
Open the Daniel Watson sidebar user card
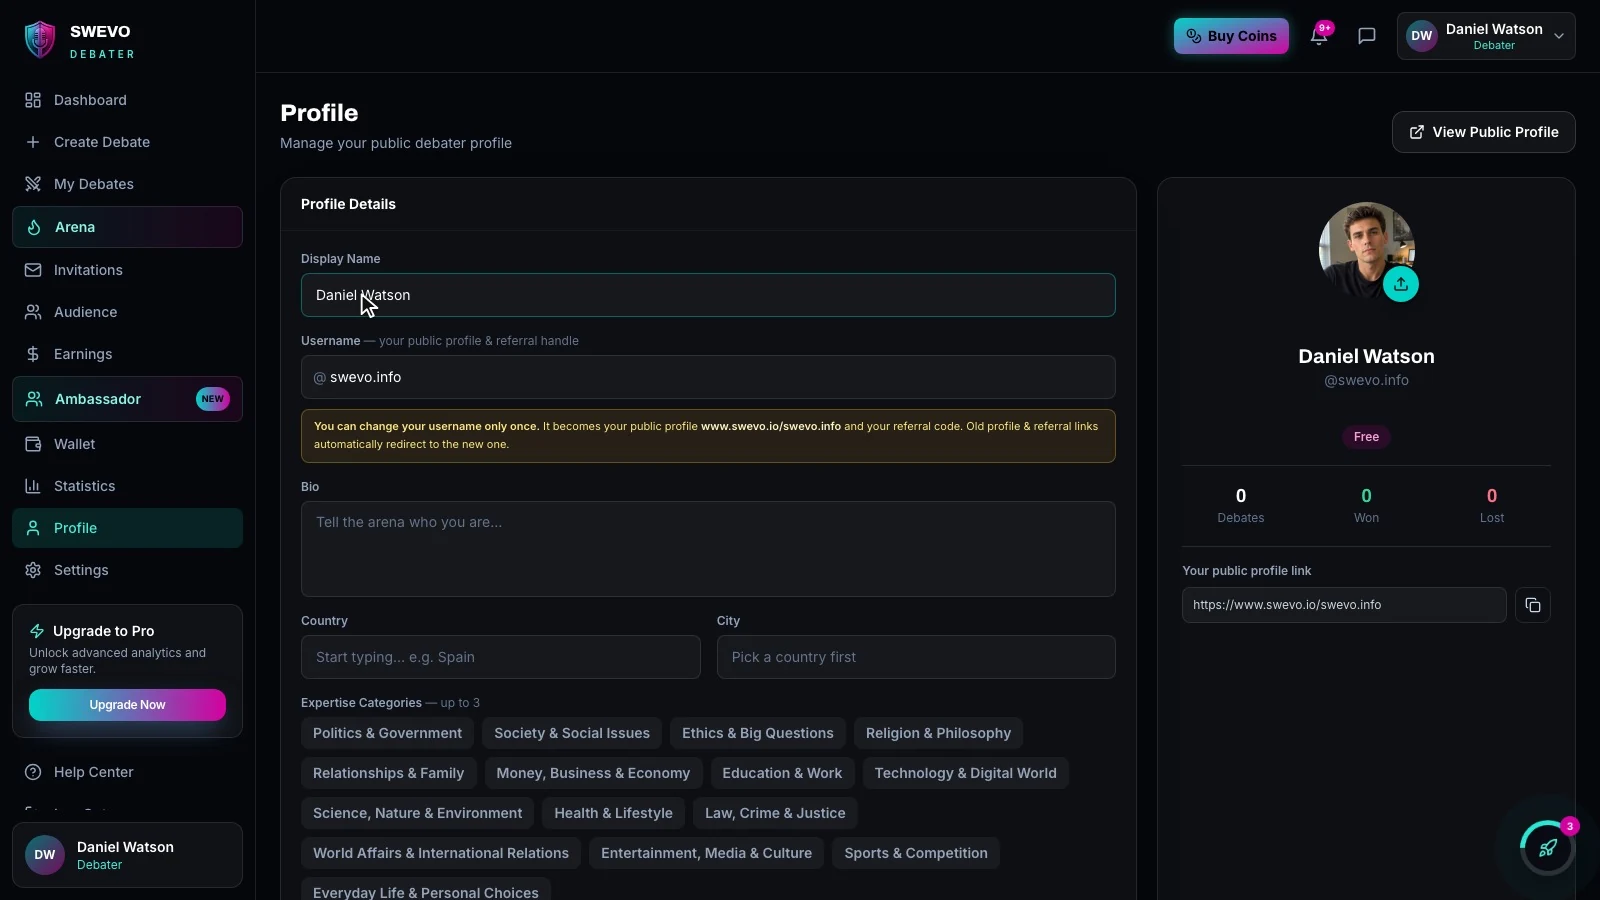click(x=127, y=855)
